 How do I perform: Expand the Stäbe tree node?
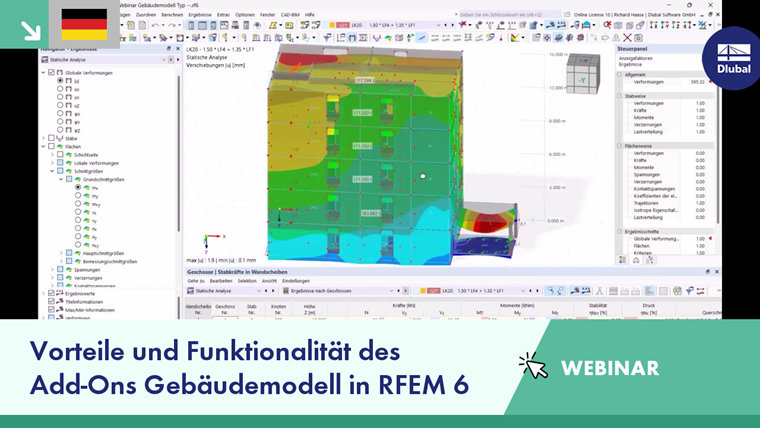click(43, 138)
